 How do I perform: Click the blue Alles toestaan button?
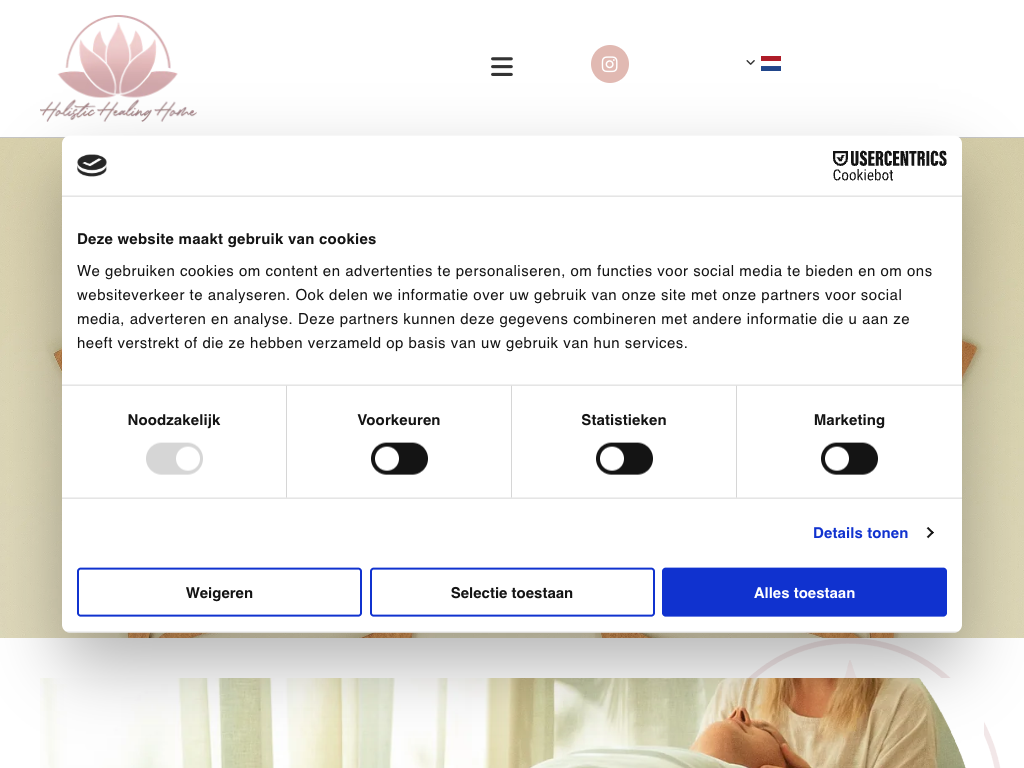[x=804, y=592]
